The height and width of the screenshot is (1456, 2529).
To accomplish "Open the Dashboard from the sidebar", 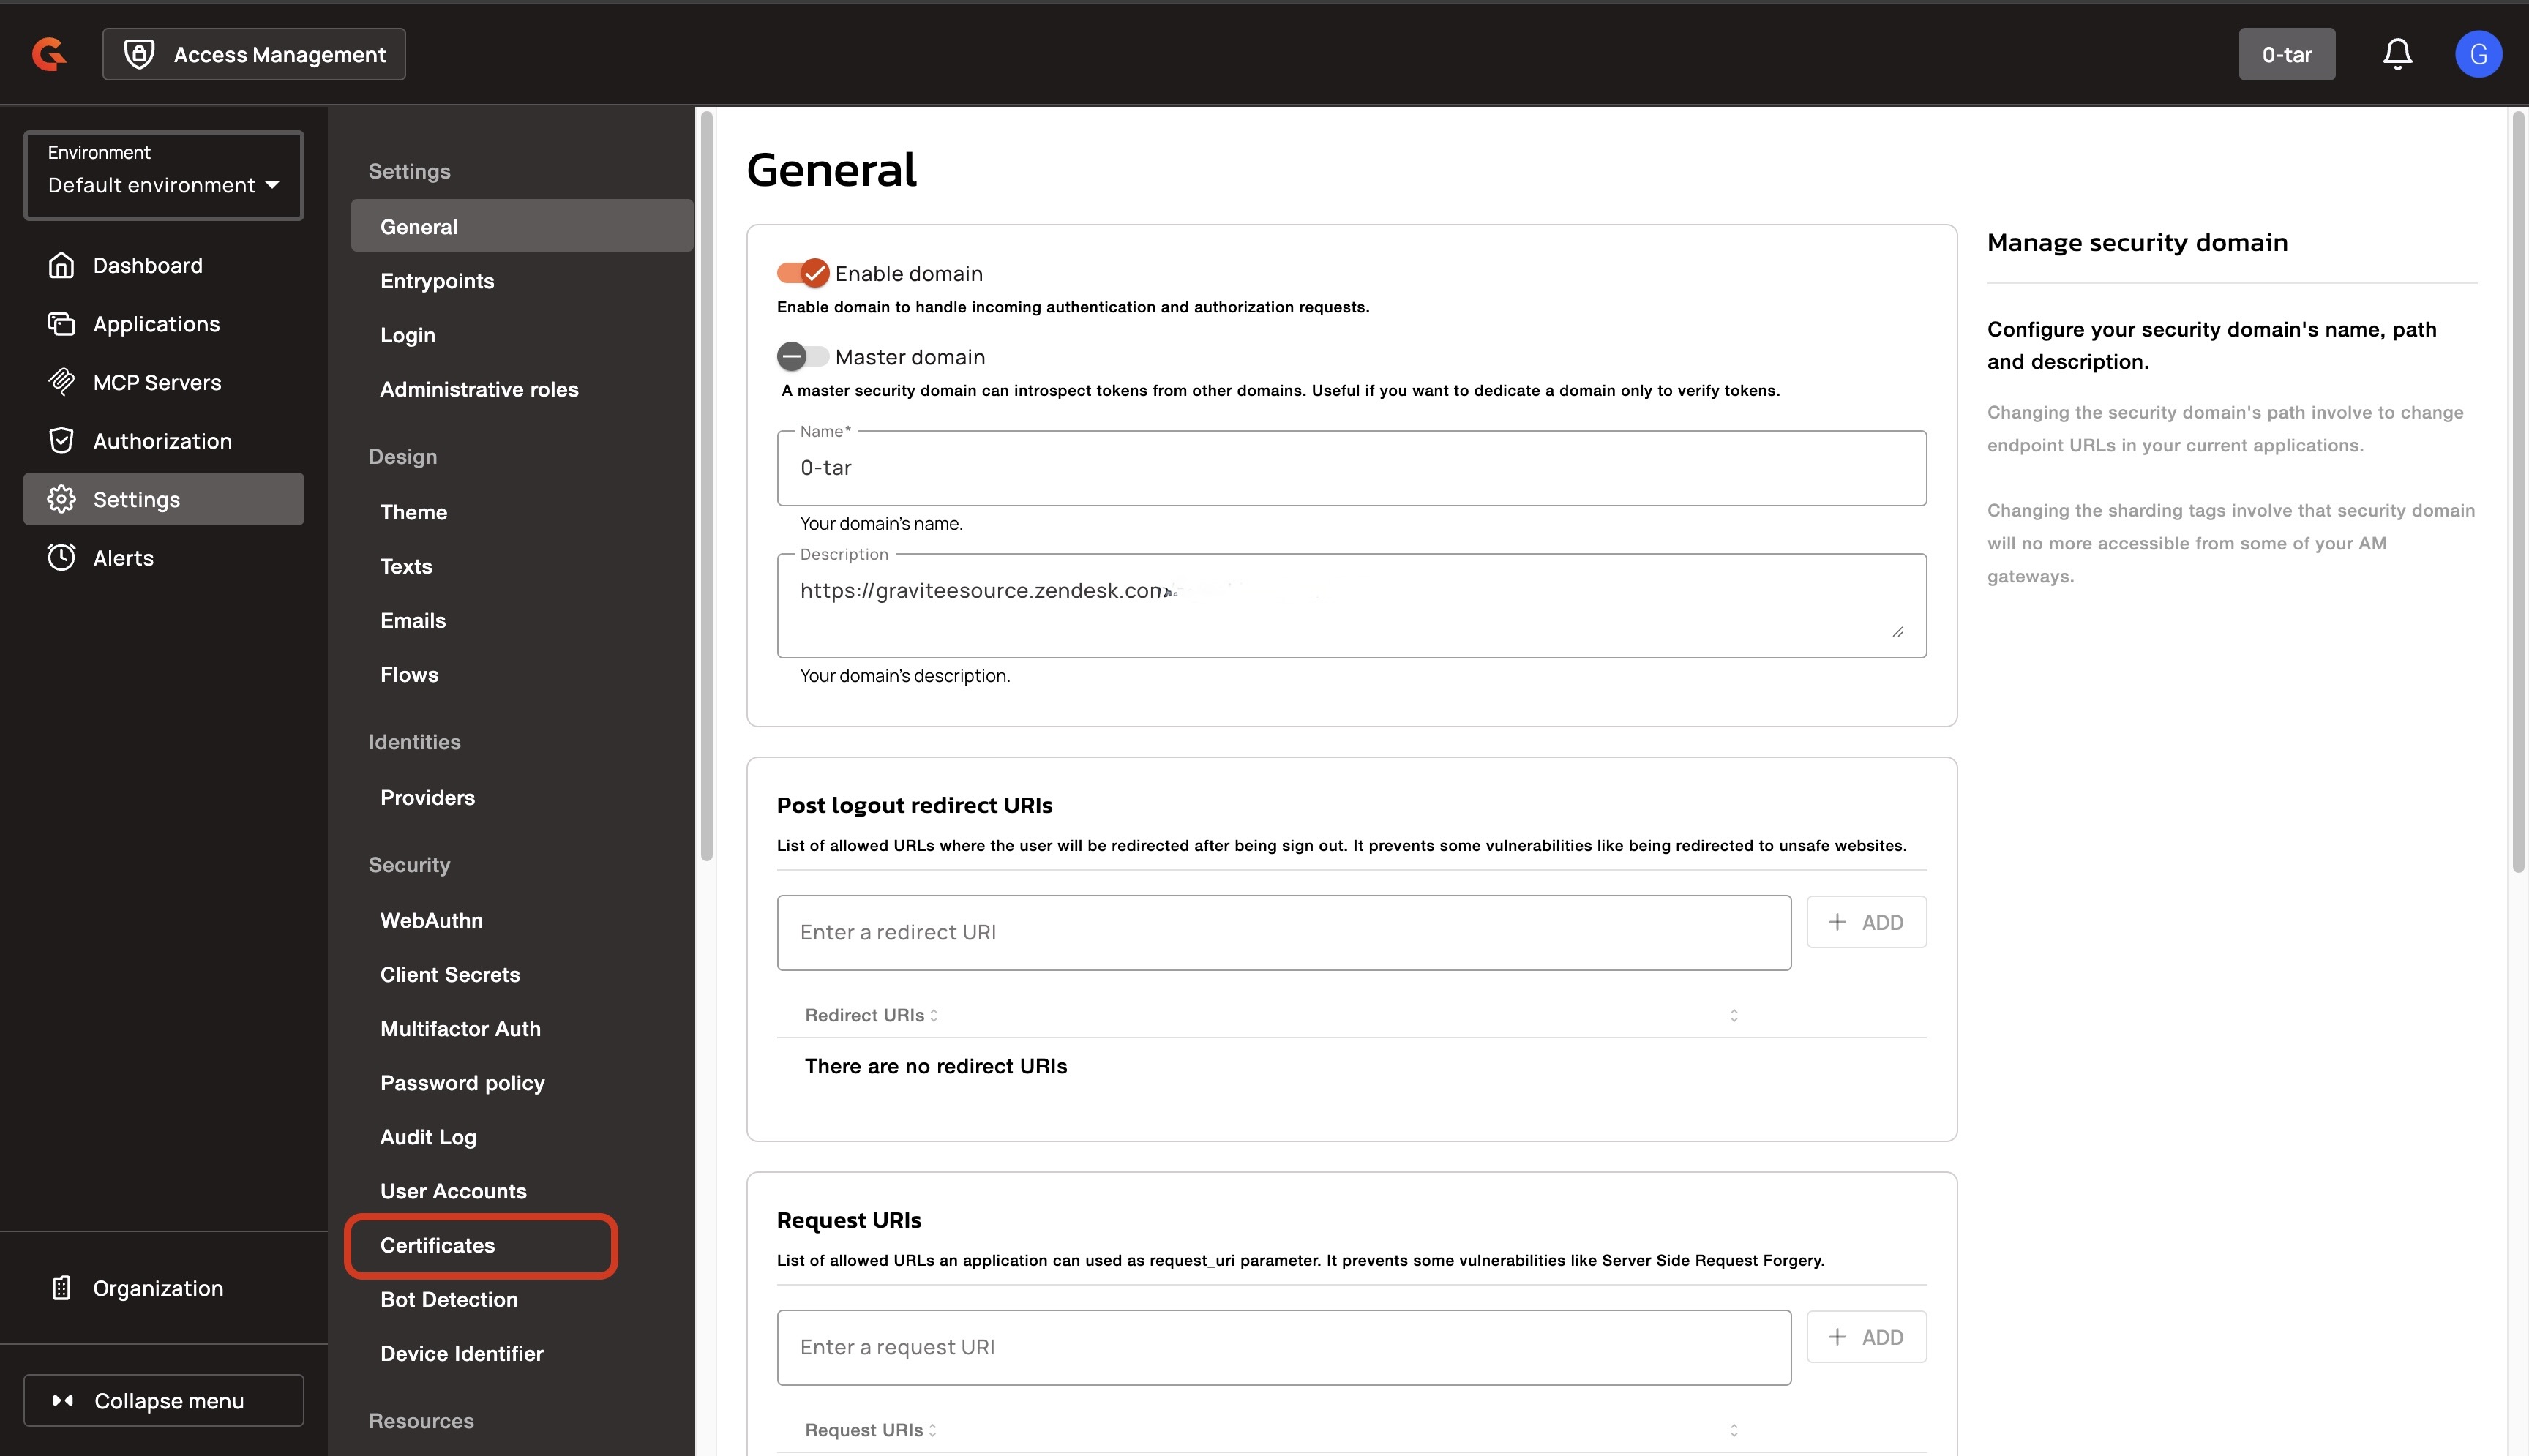I will 147,264.
